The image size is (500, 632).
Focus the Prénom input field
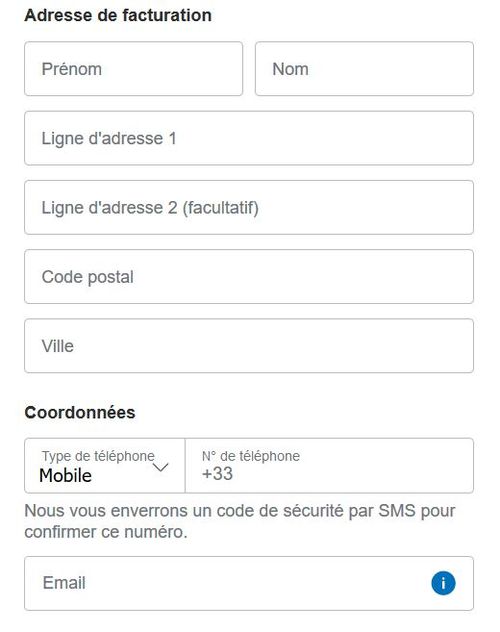[133, 69]
